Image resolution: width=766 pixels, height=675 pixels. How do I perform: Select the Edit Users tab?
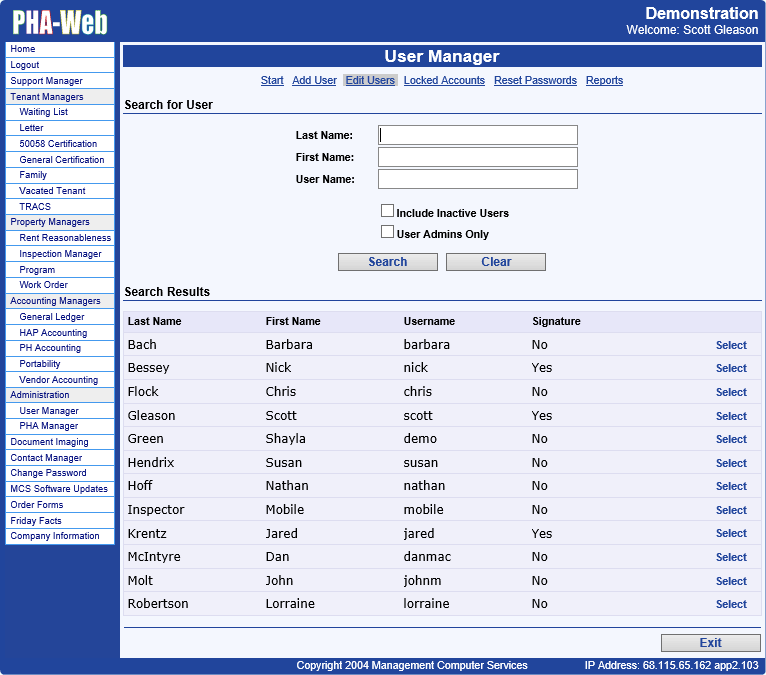(370, 80)
